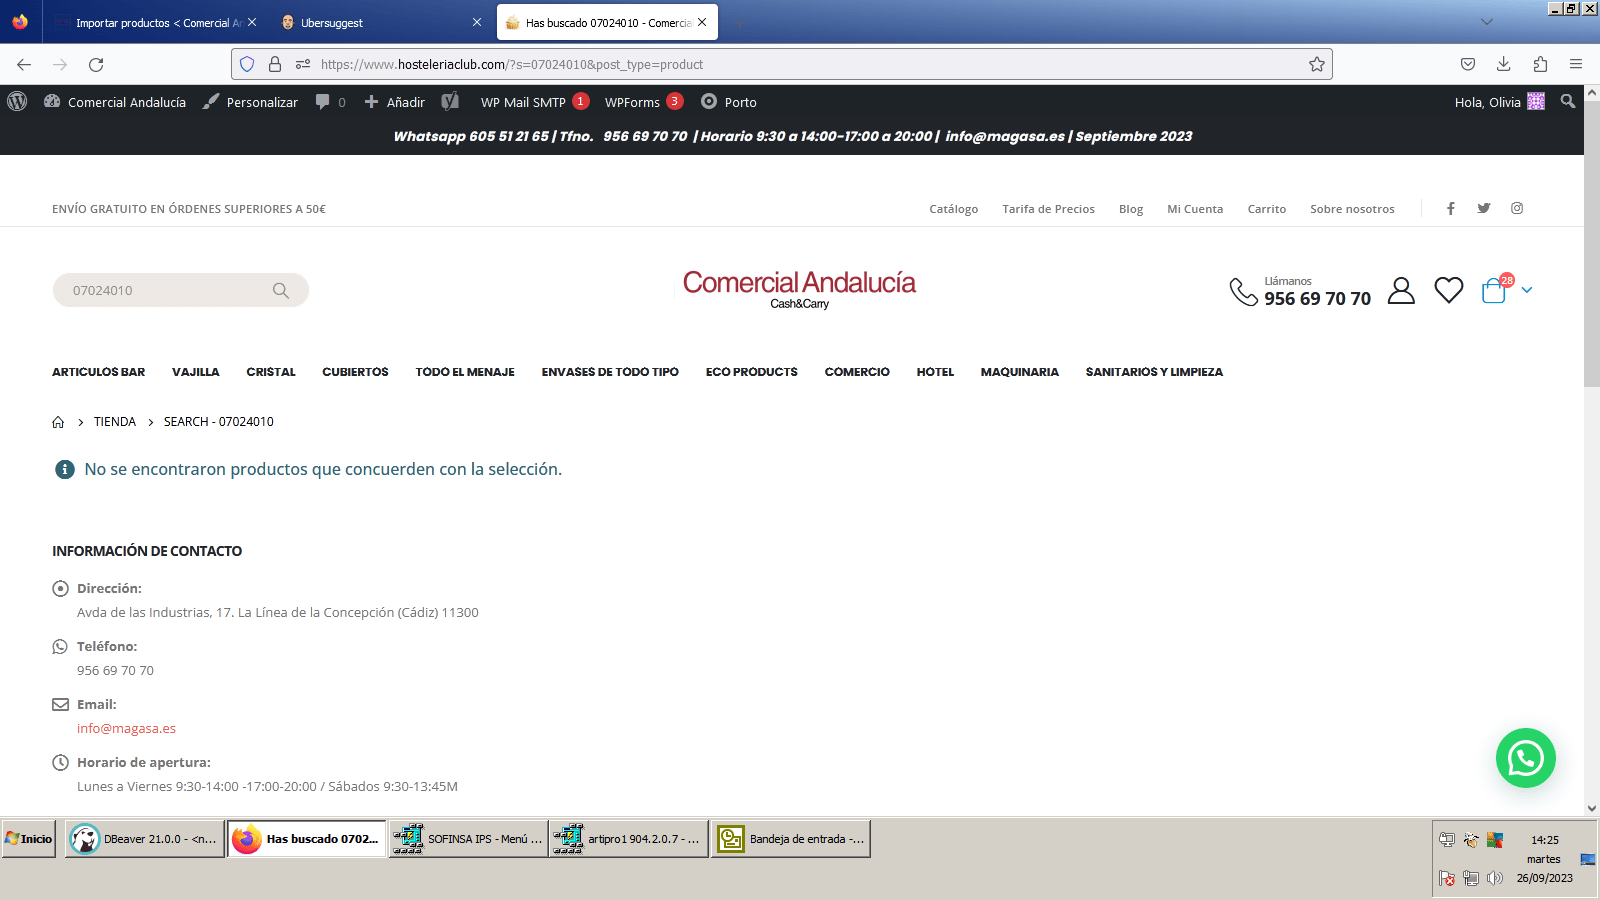Click the volume tray icon
The width and height of the screenshot is (1600, 900).
coord(1495,878)
